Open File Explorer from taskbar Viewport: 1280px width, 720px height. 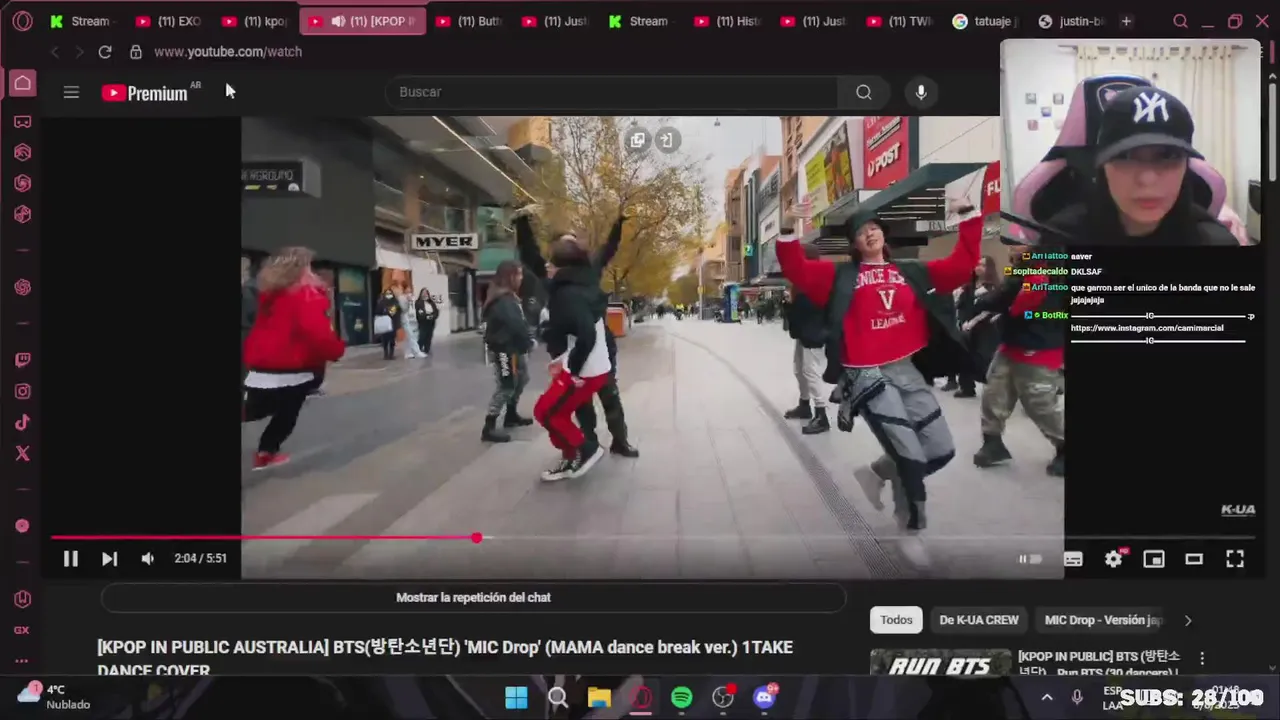[599, 698]
